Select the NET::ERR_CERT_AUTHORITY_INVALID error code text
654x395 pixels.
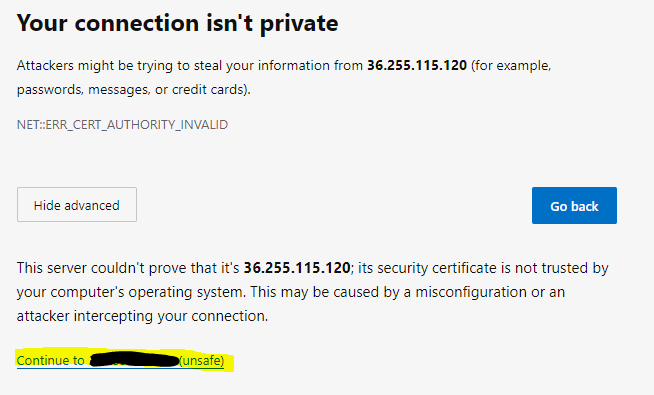[122, 125]
